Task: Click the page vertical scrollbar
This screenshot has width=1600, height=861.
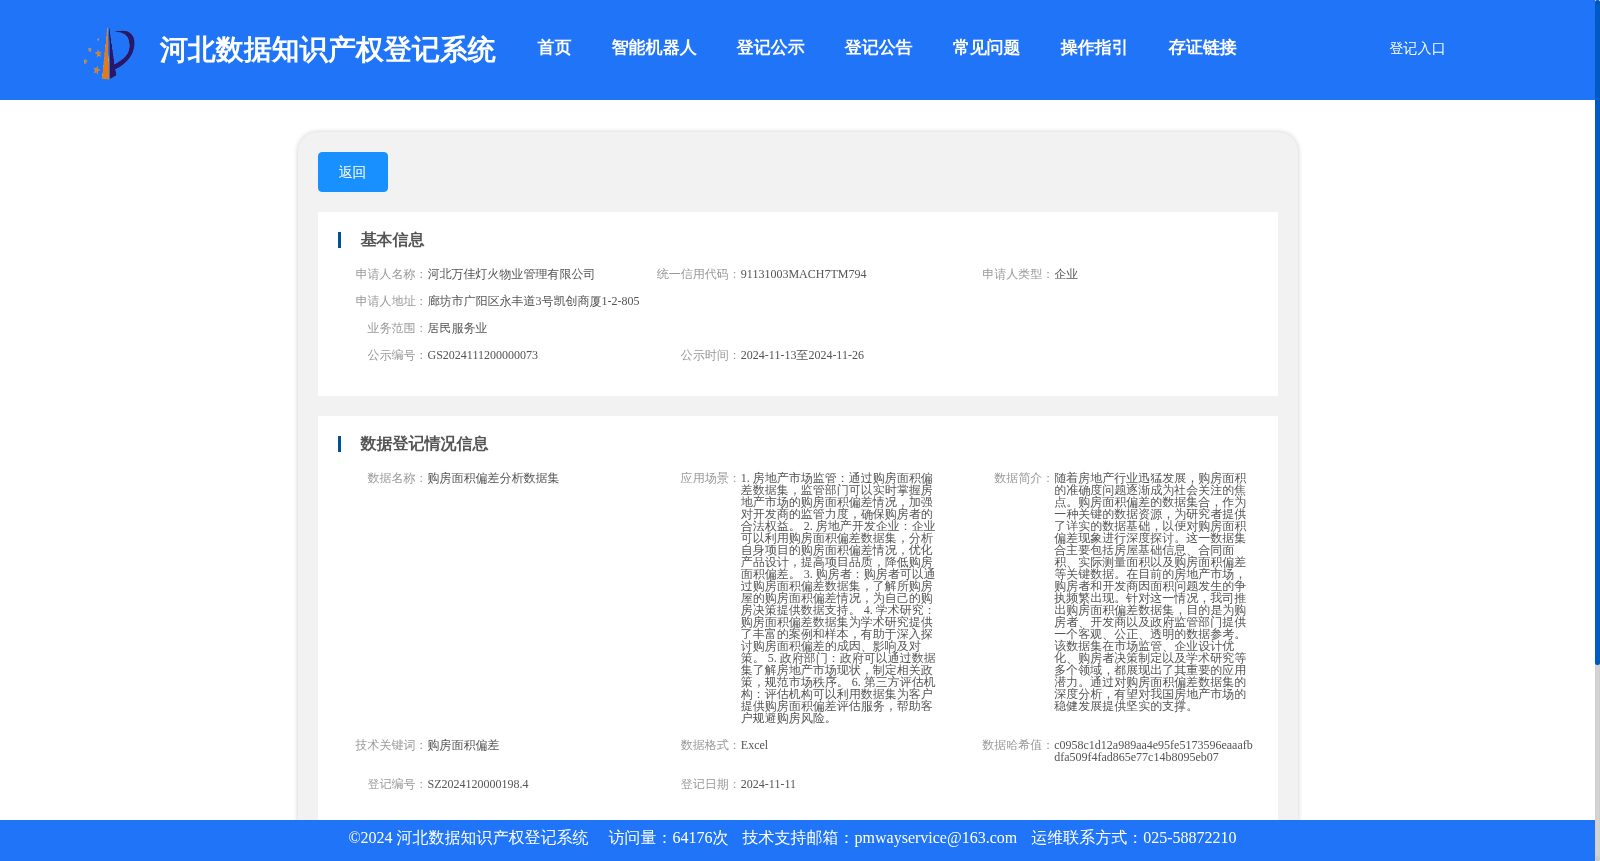Action: [1597, 332]
